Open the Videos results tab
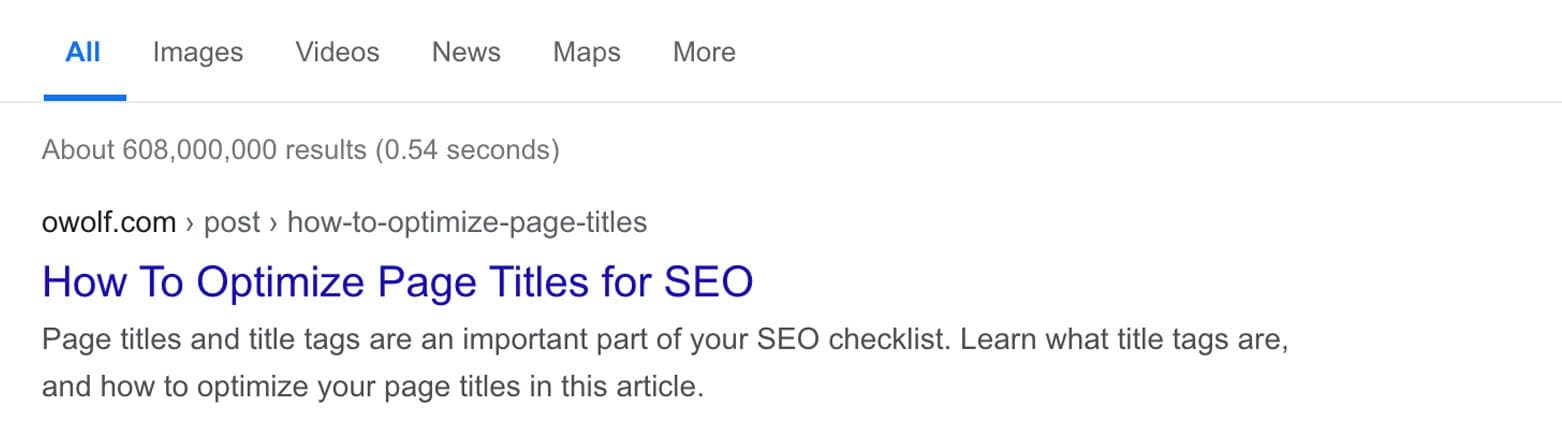1562x448 pixels. point(338,52)
